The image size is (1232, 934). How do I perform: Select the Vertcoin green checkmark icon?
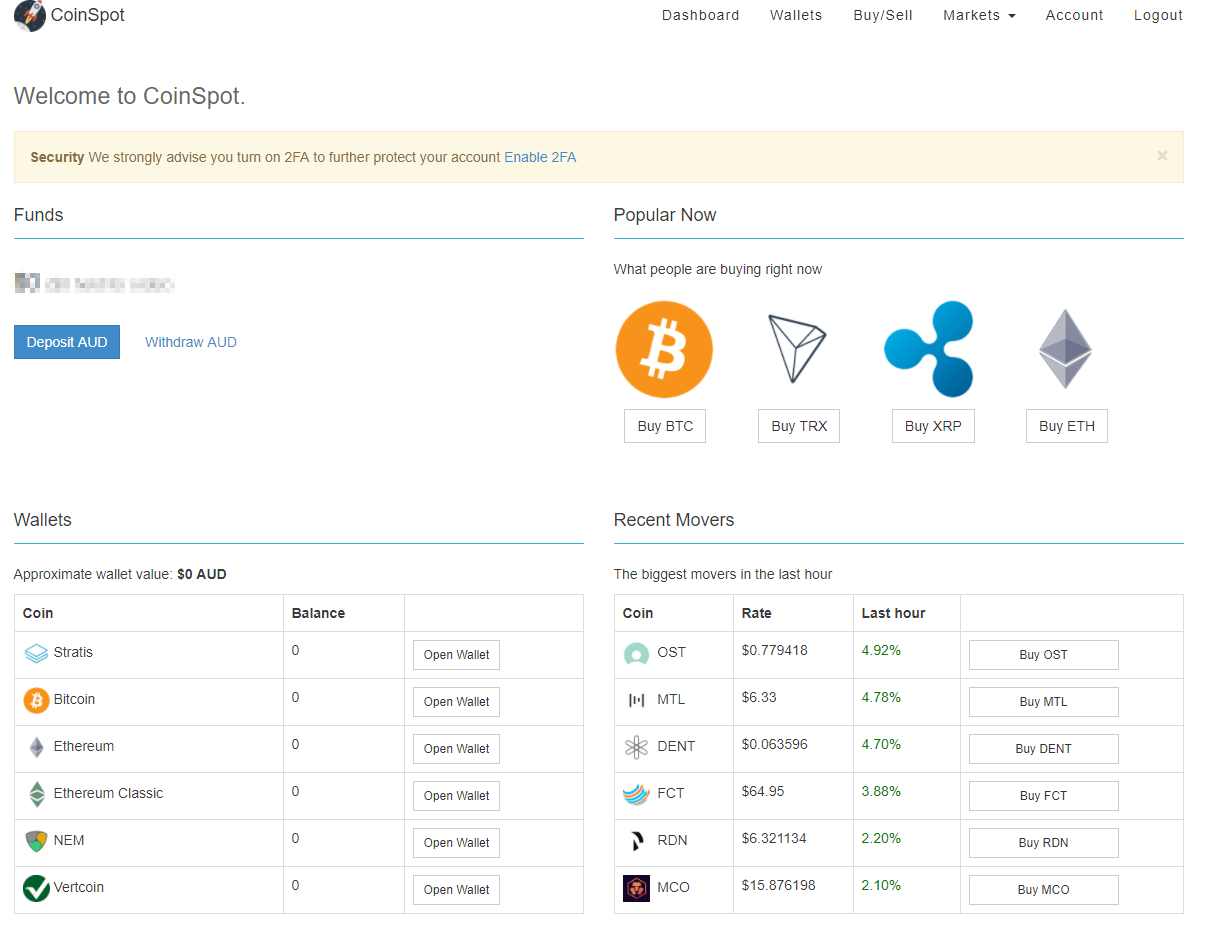coord(36,887)
